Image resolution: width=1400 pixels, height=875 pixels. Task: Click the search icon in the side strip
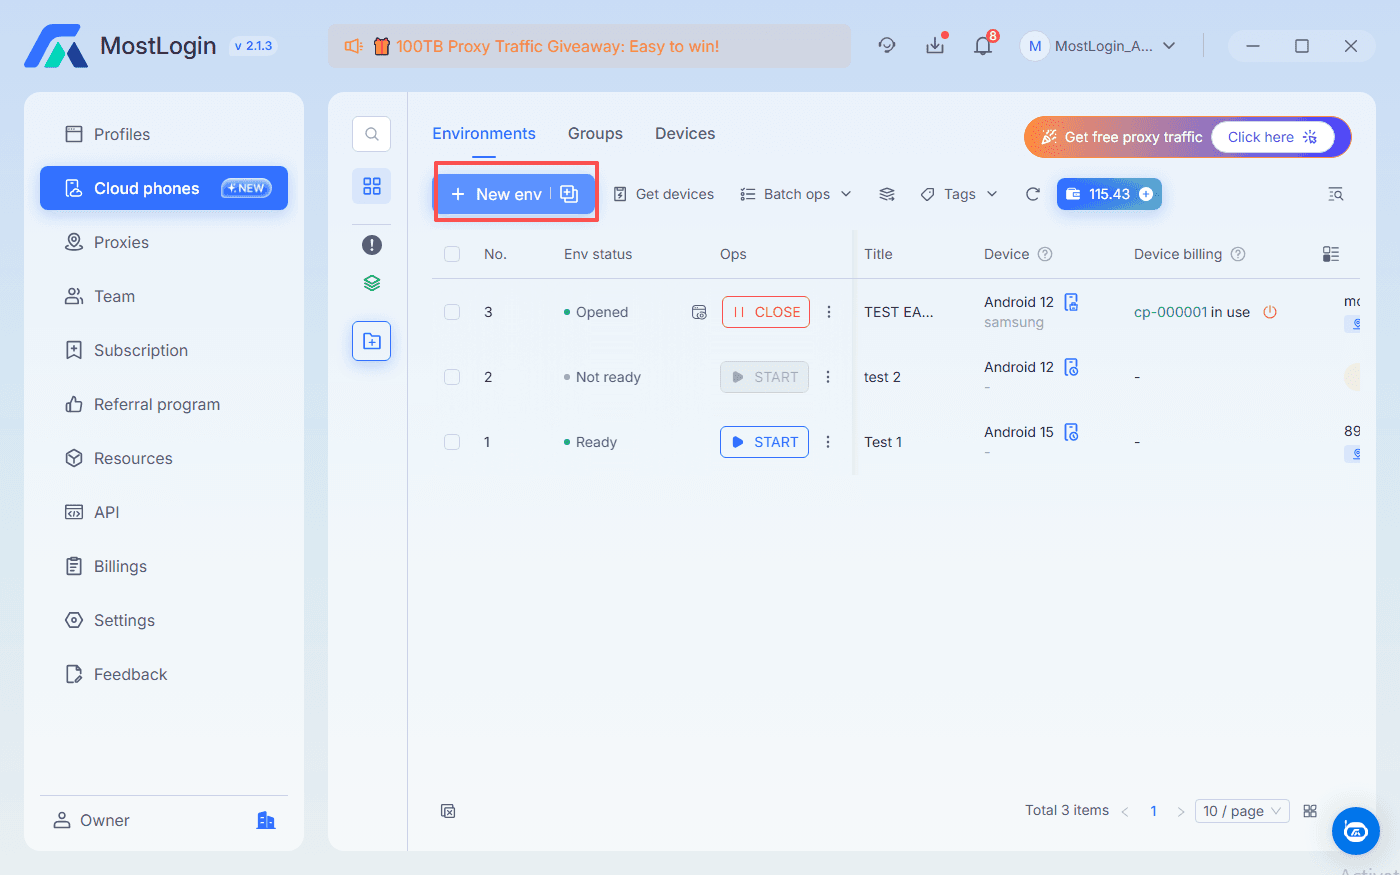[x=371, y=134]
